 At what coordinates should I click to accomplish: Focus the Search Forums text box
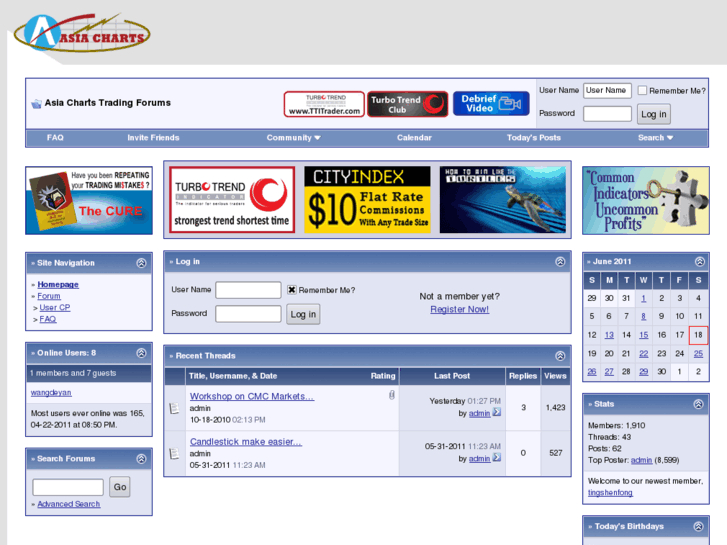click(68, 487)
